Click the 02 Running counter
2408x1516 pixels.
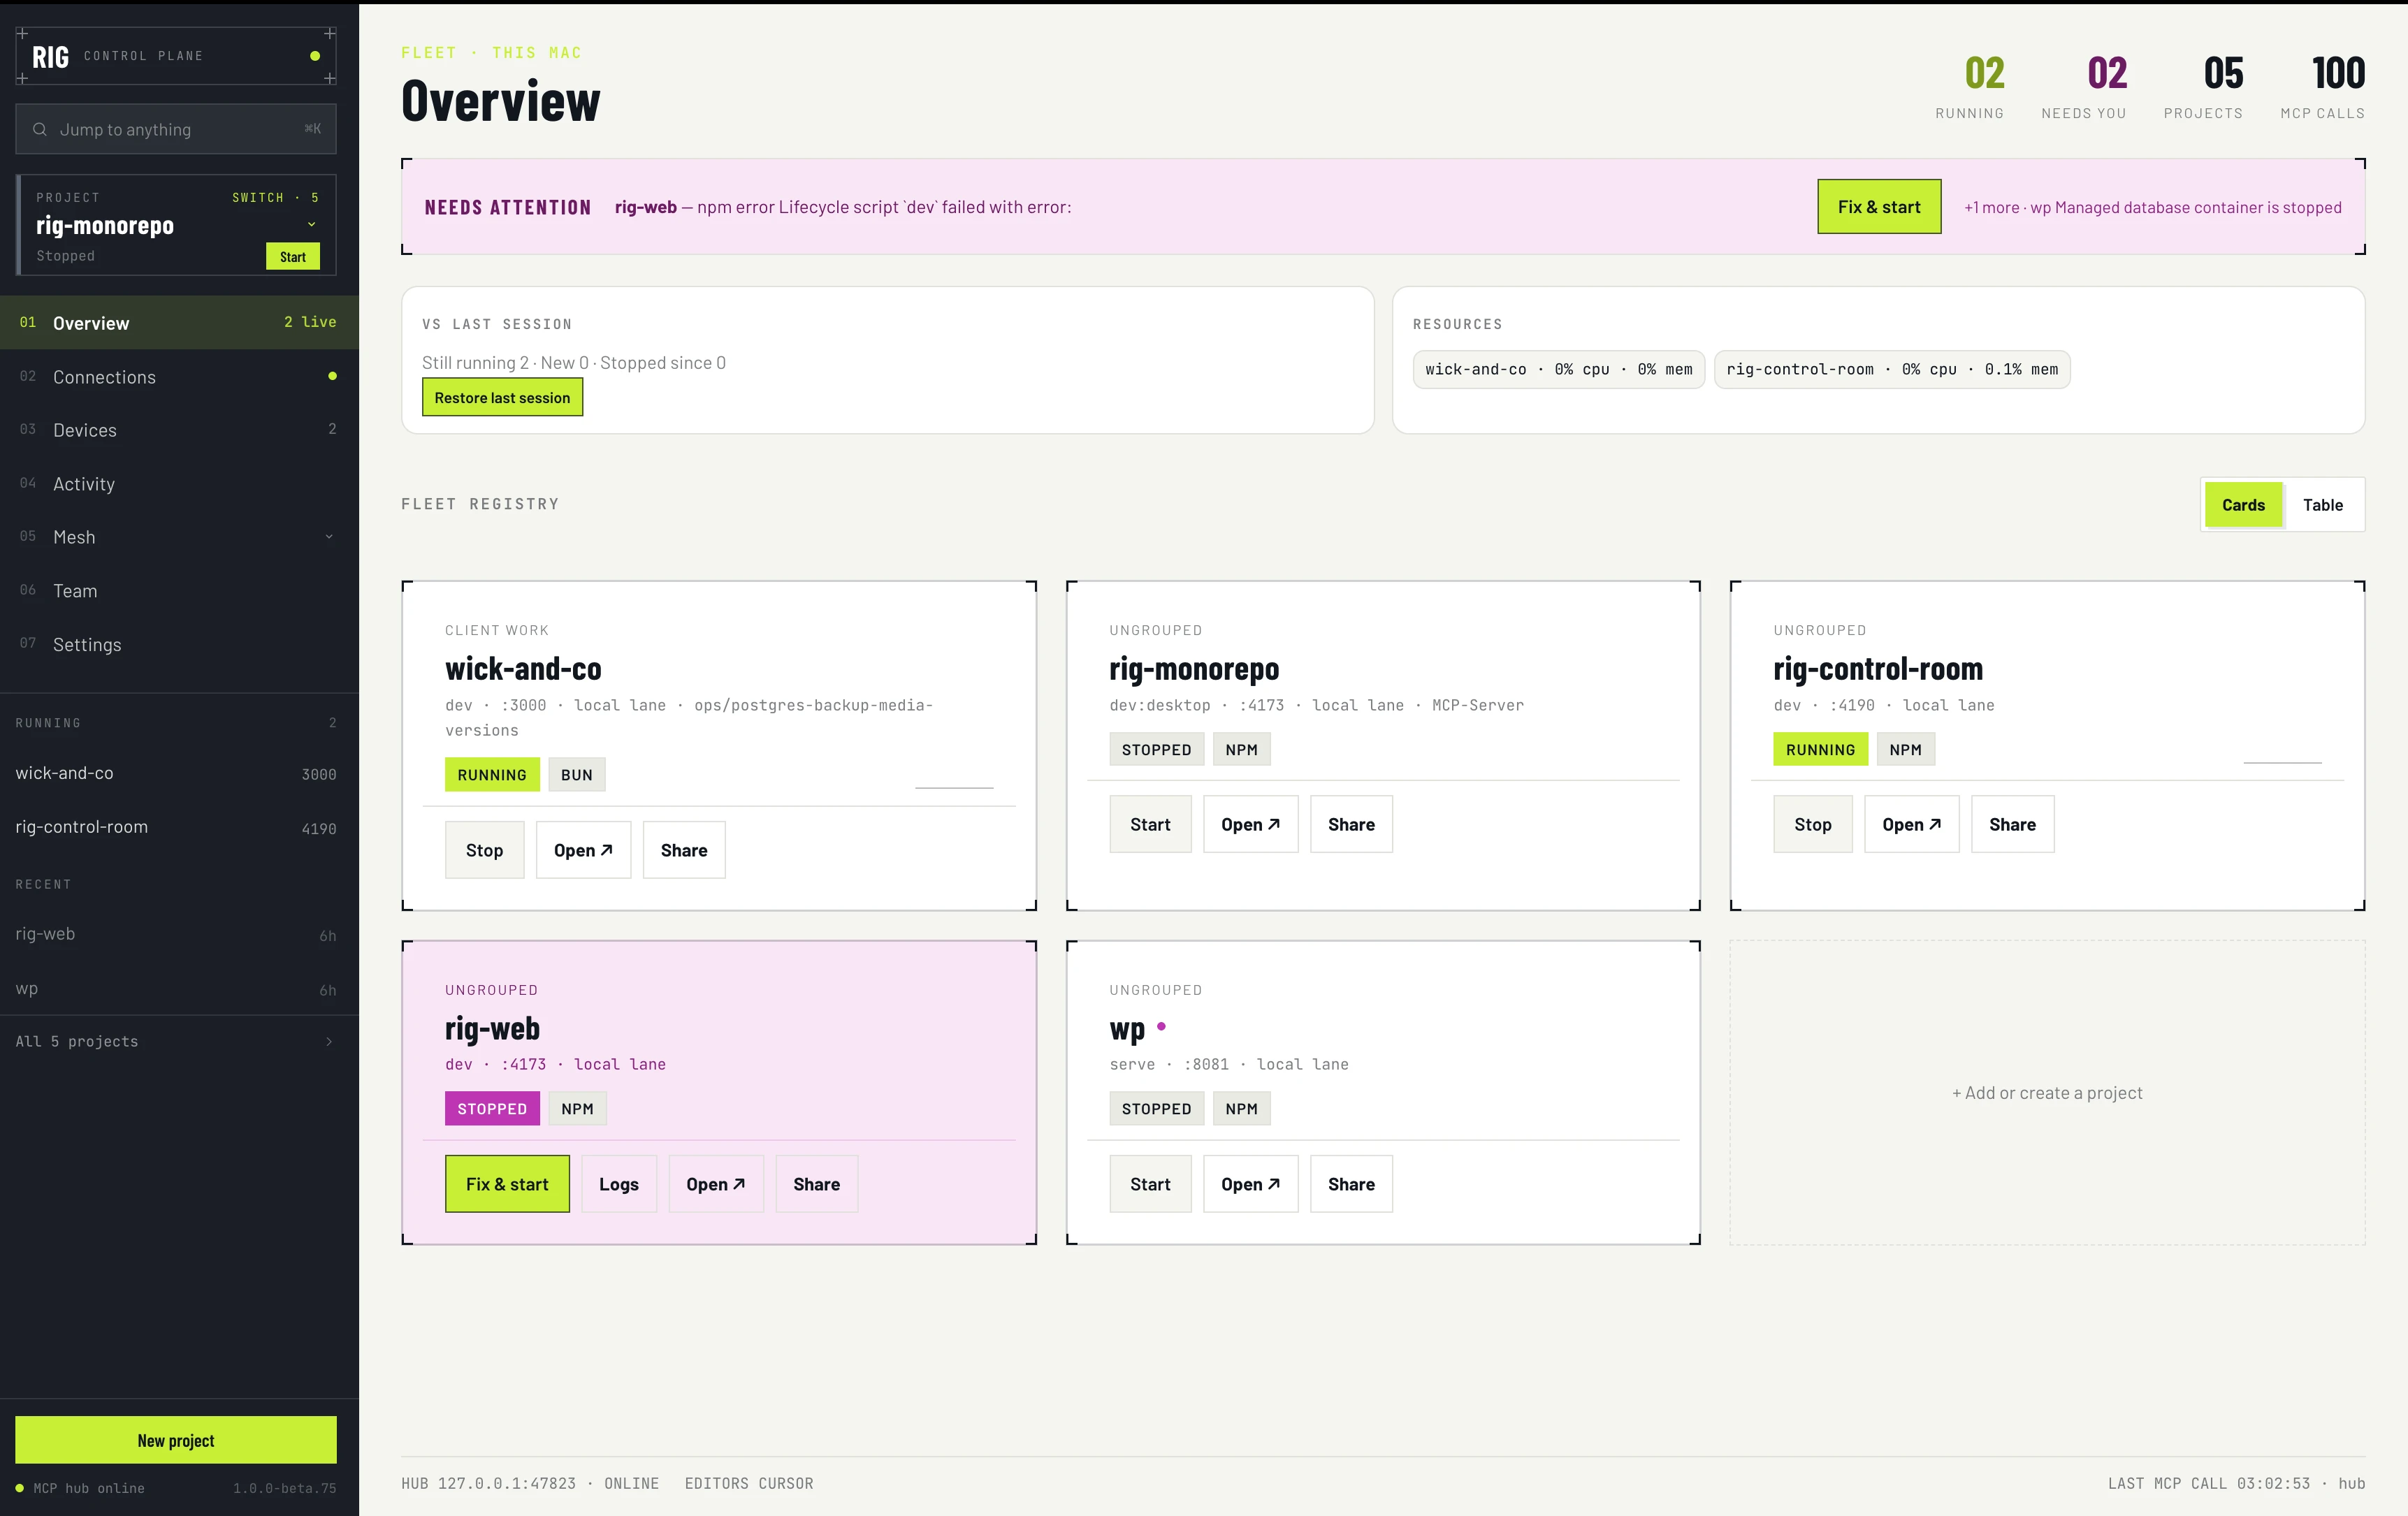click(1969, 87)
